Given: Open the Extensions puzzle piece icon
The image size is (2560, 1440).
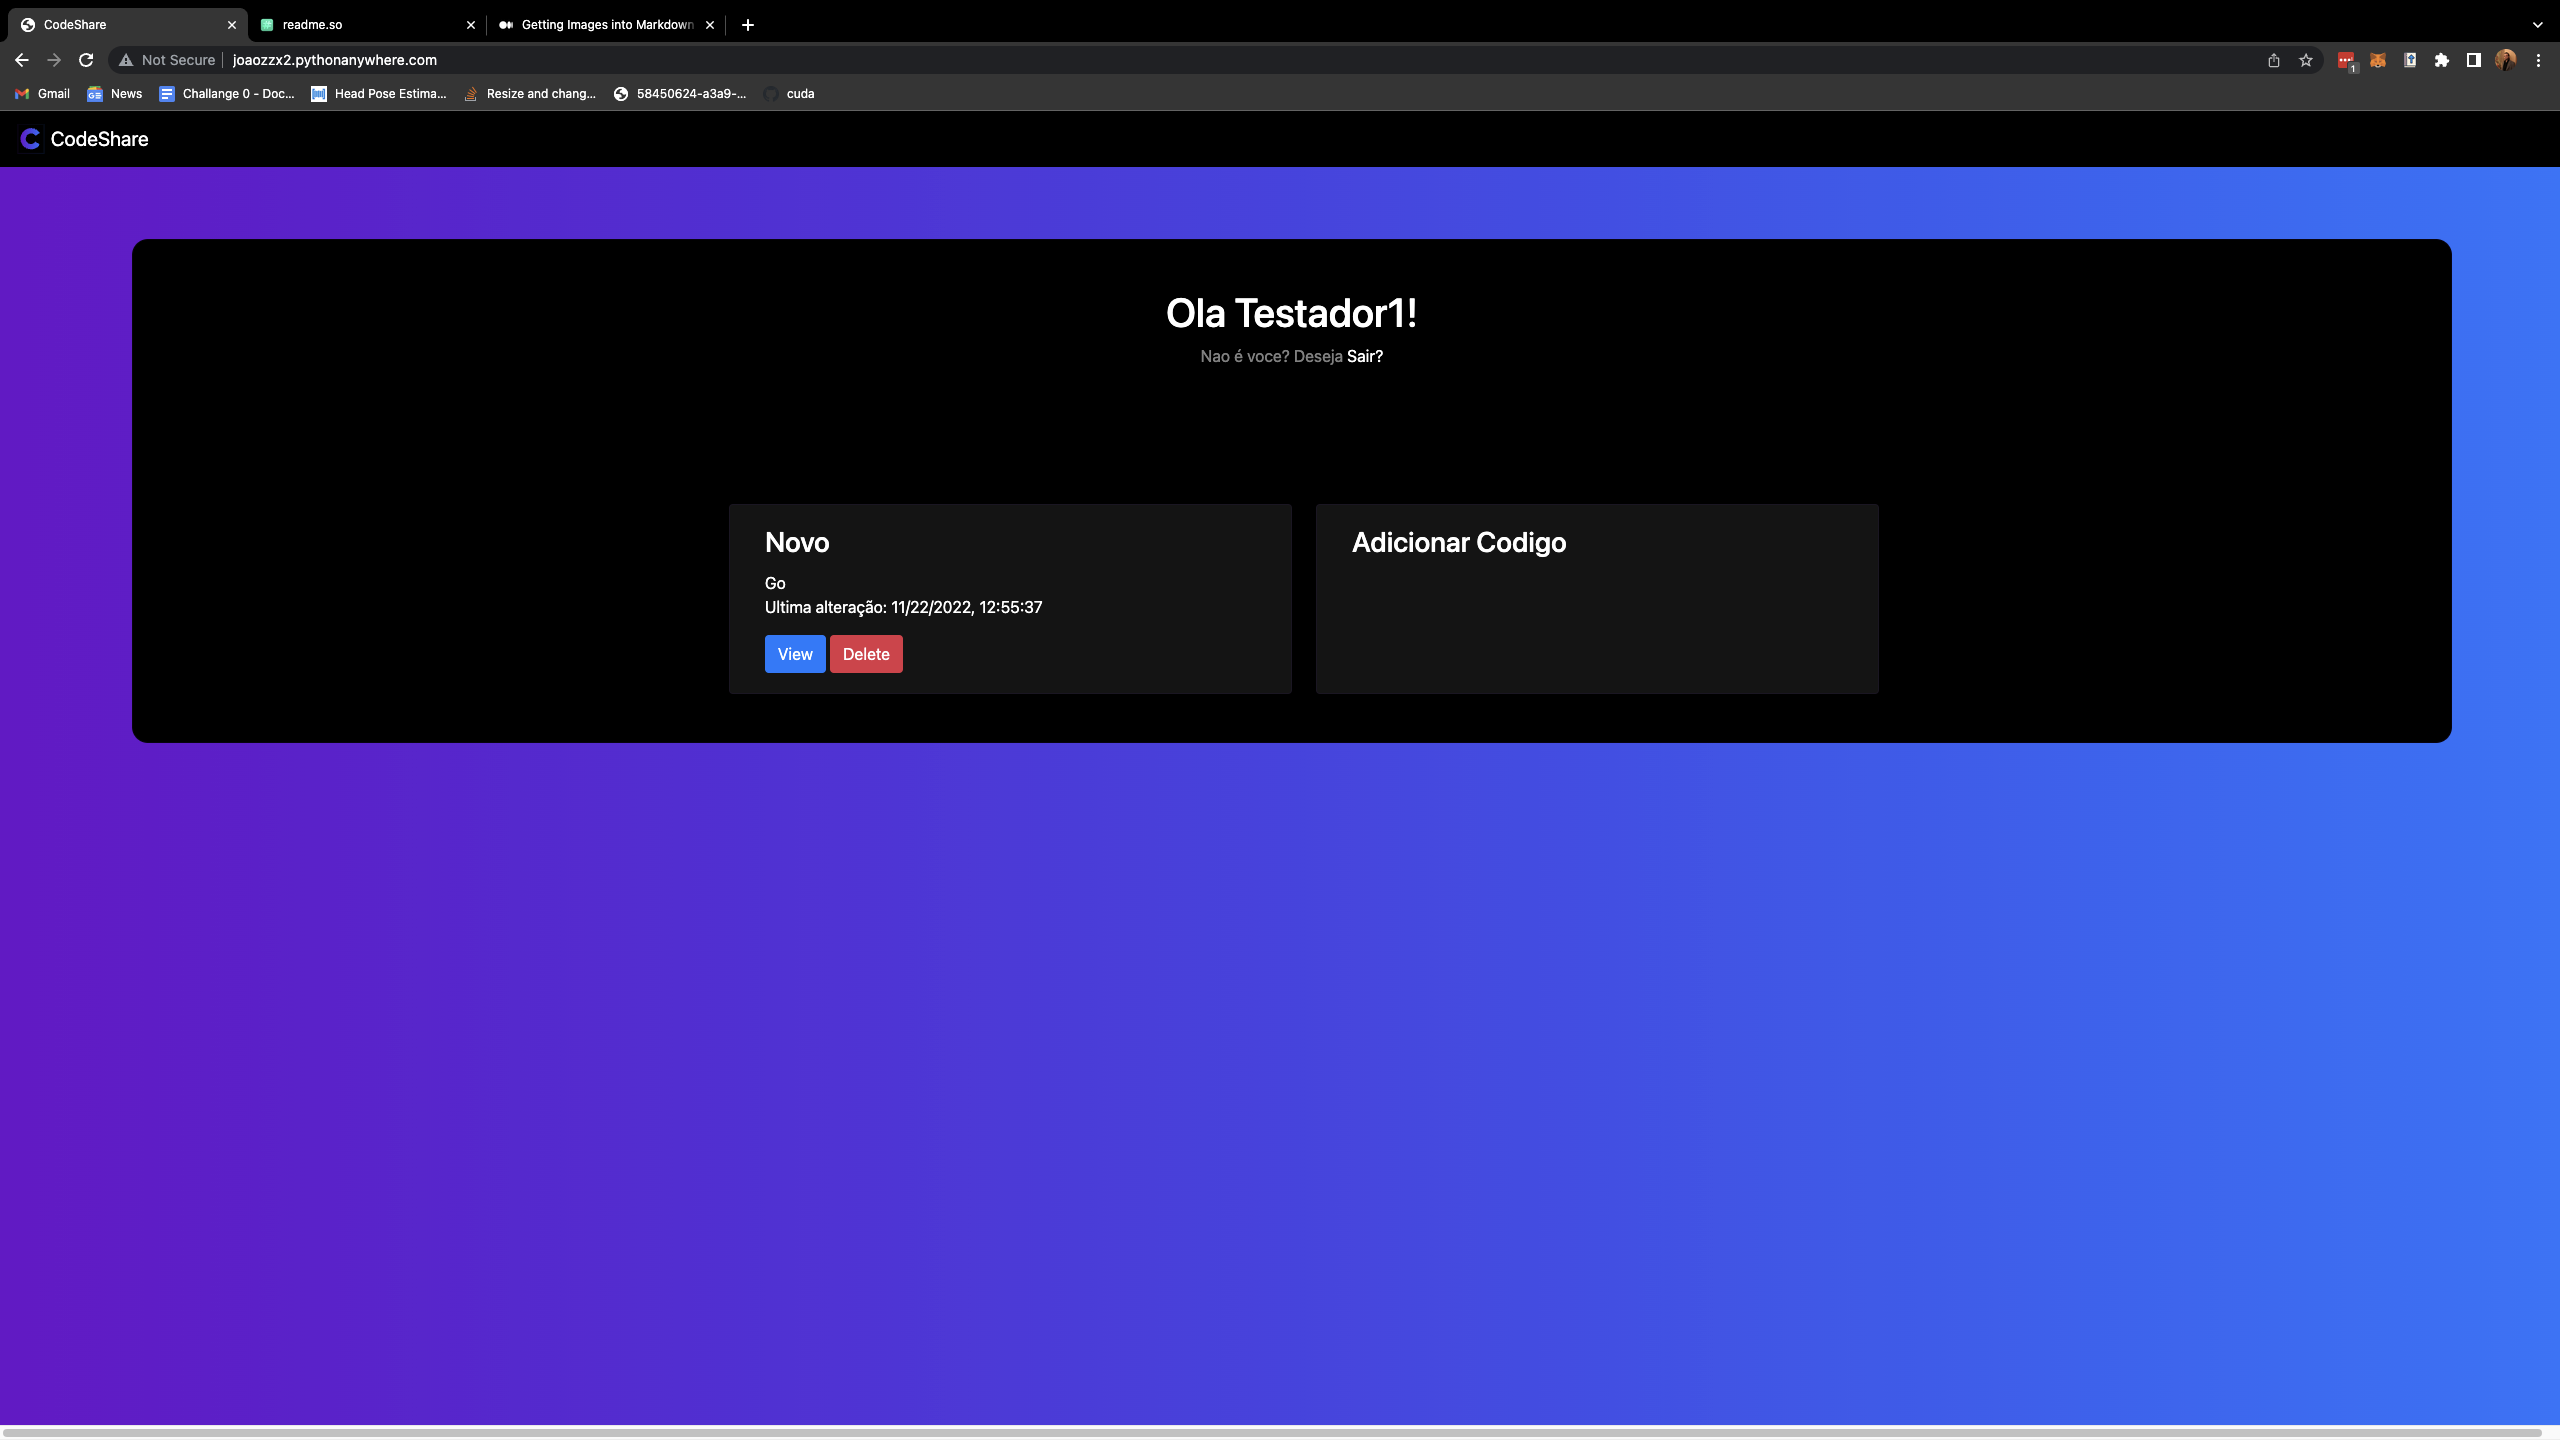Looking at the screenshot, I should coord(2442,60).
